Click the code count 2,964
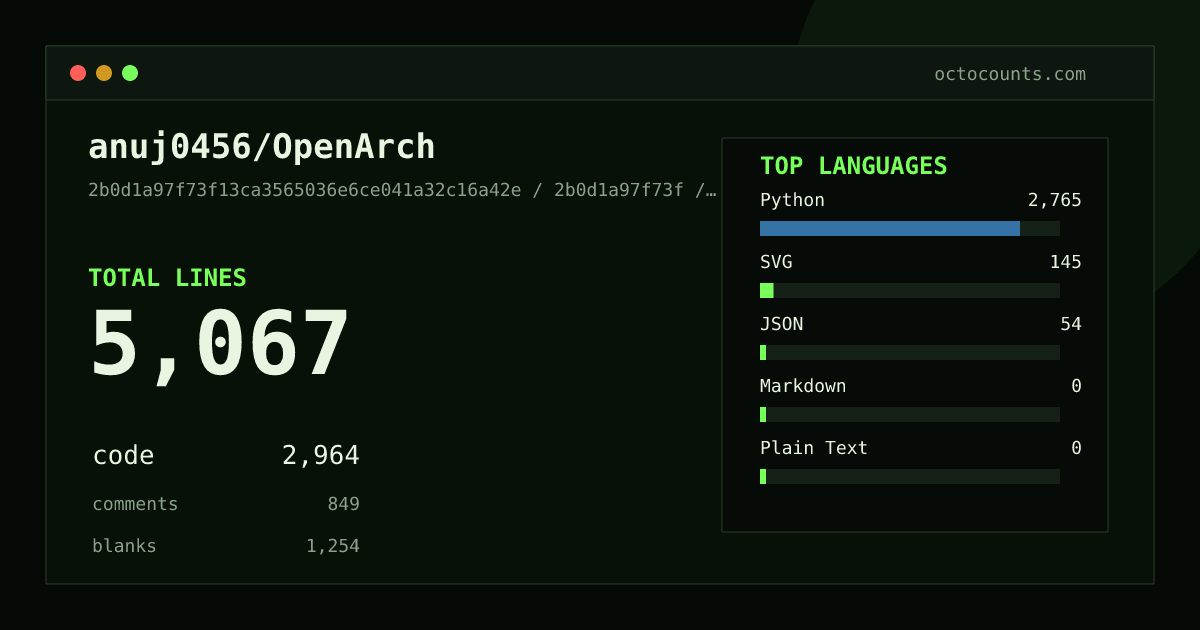Screen dimensions: 1200x630 [321, 456]
